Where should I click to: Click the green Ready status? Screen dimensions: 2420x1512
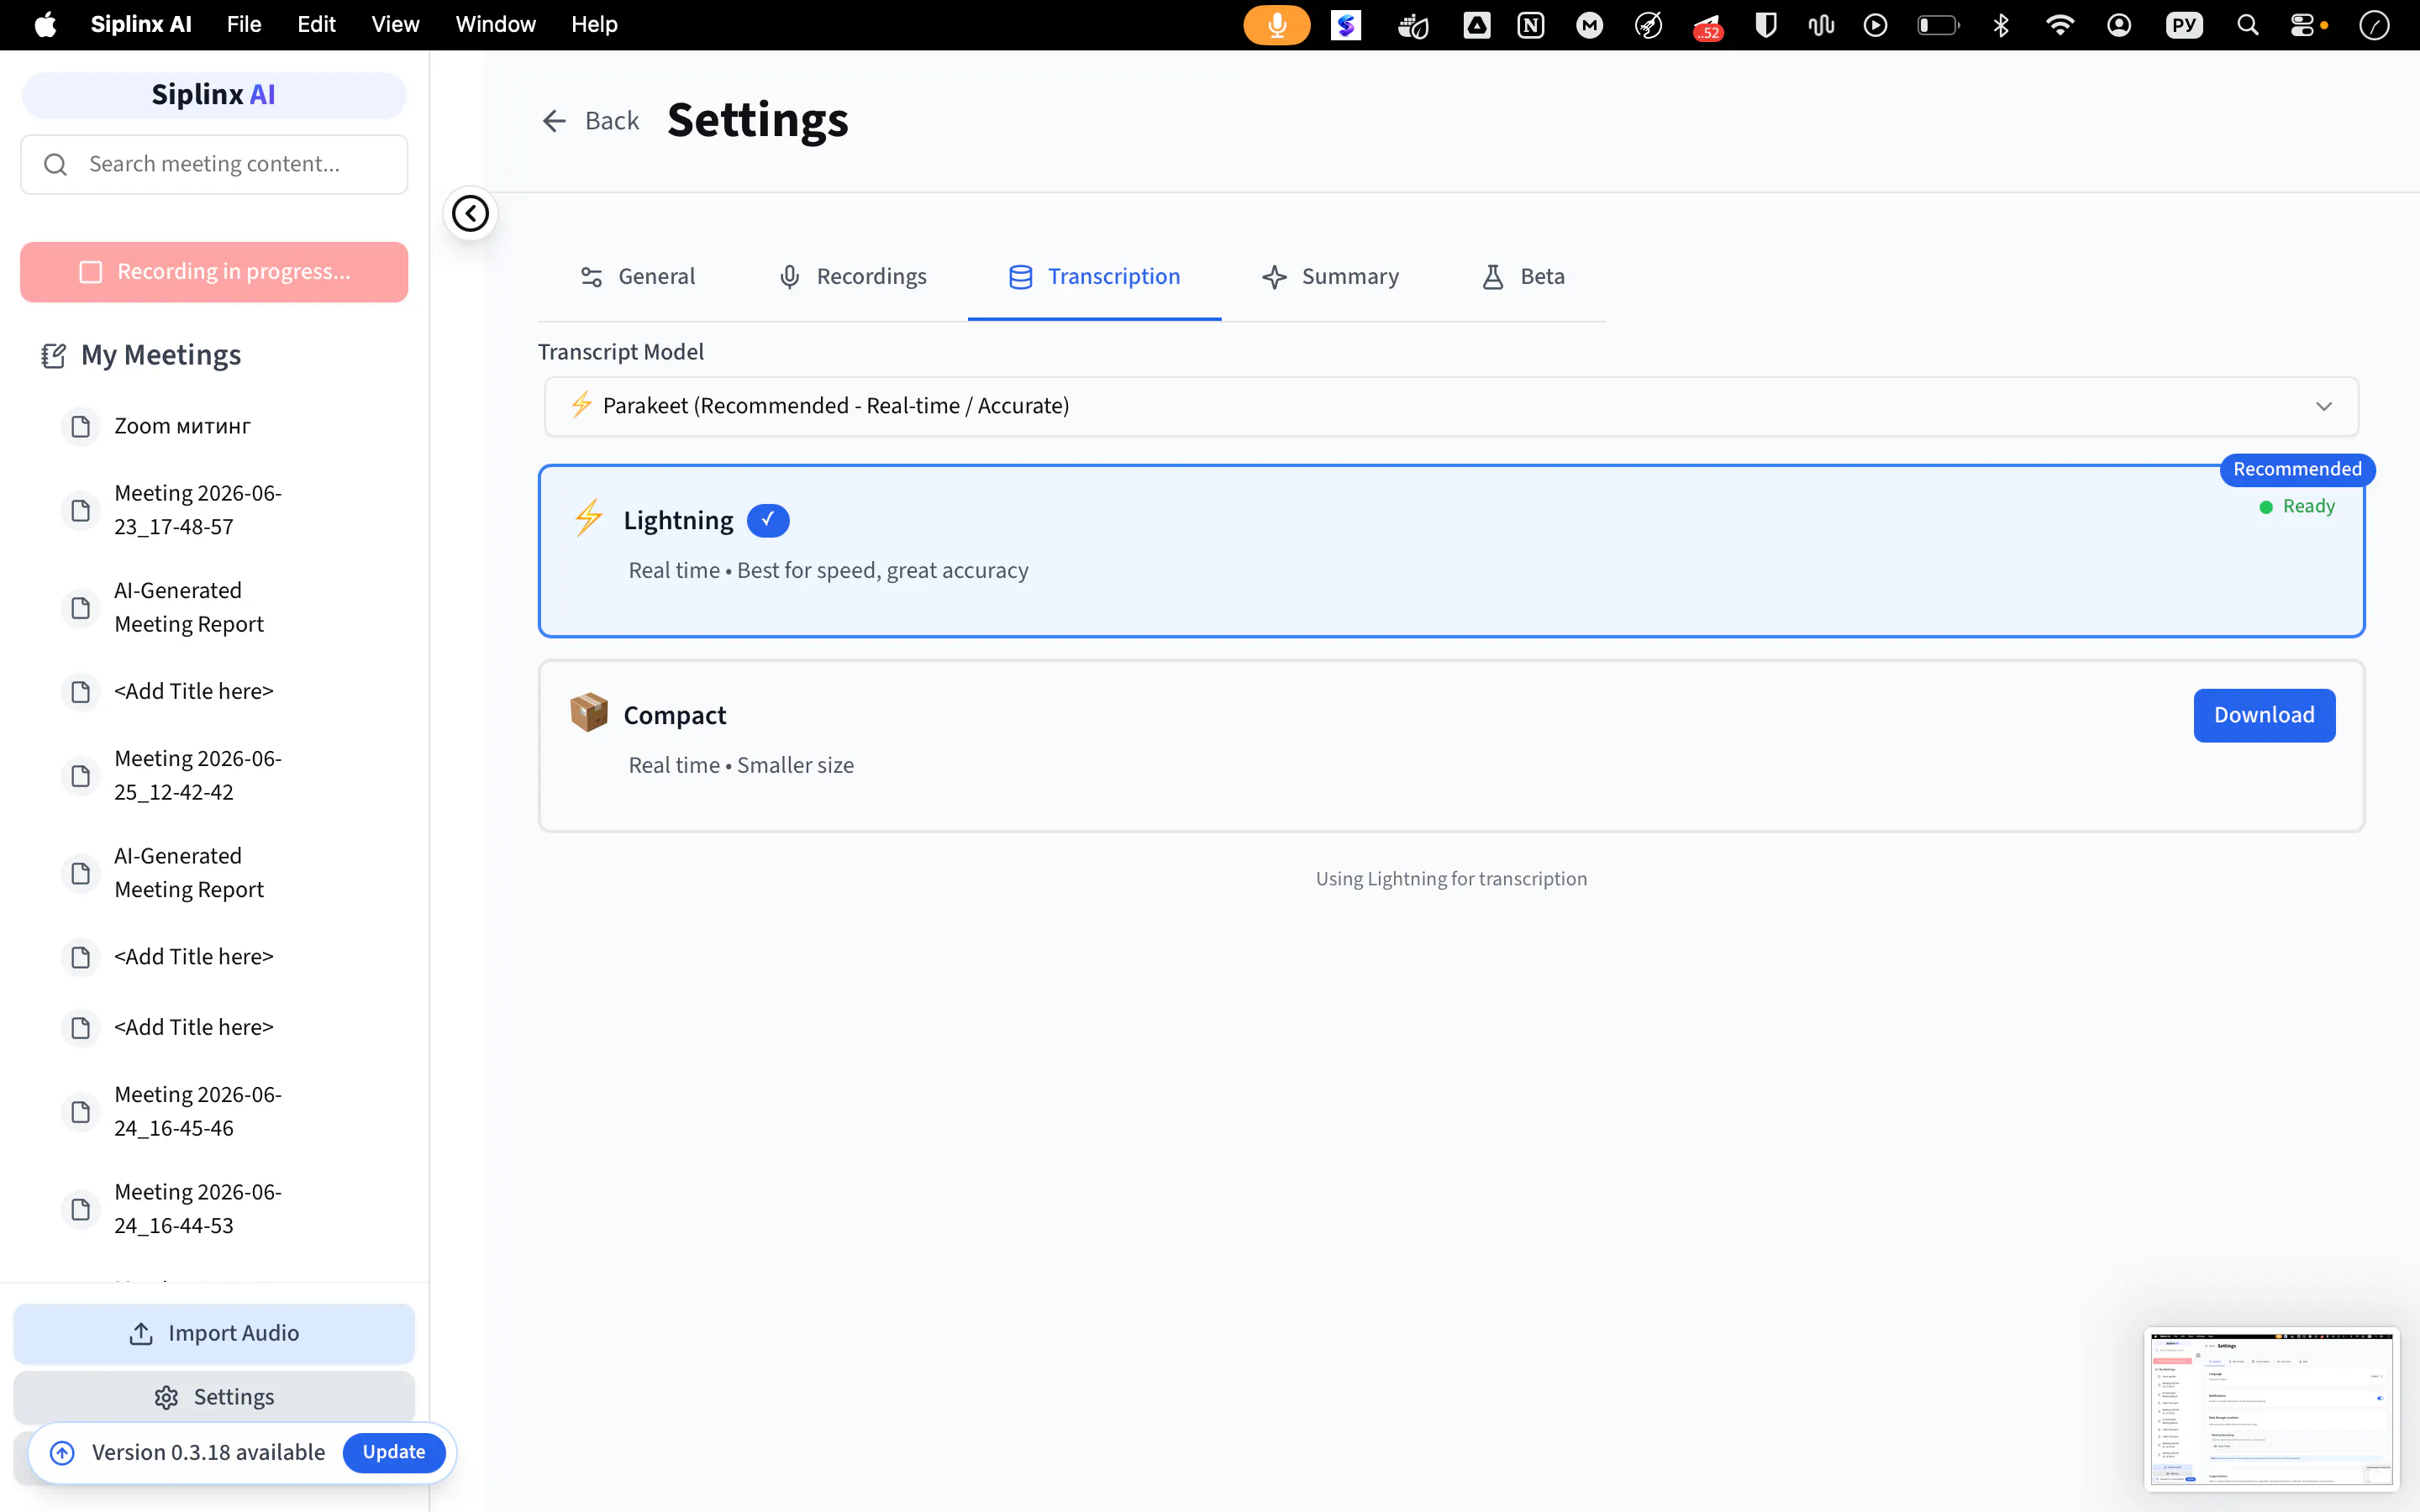[x=2297, y=506]
